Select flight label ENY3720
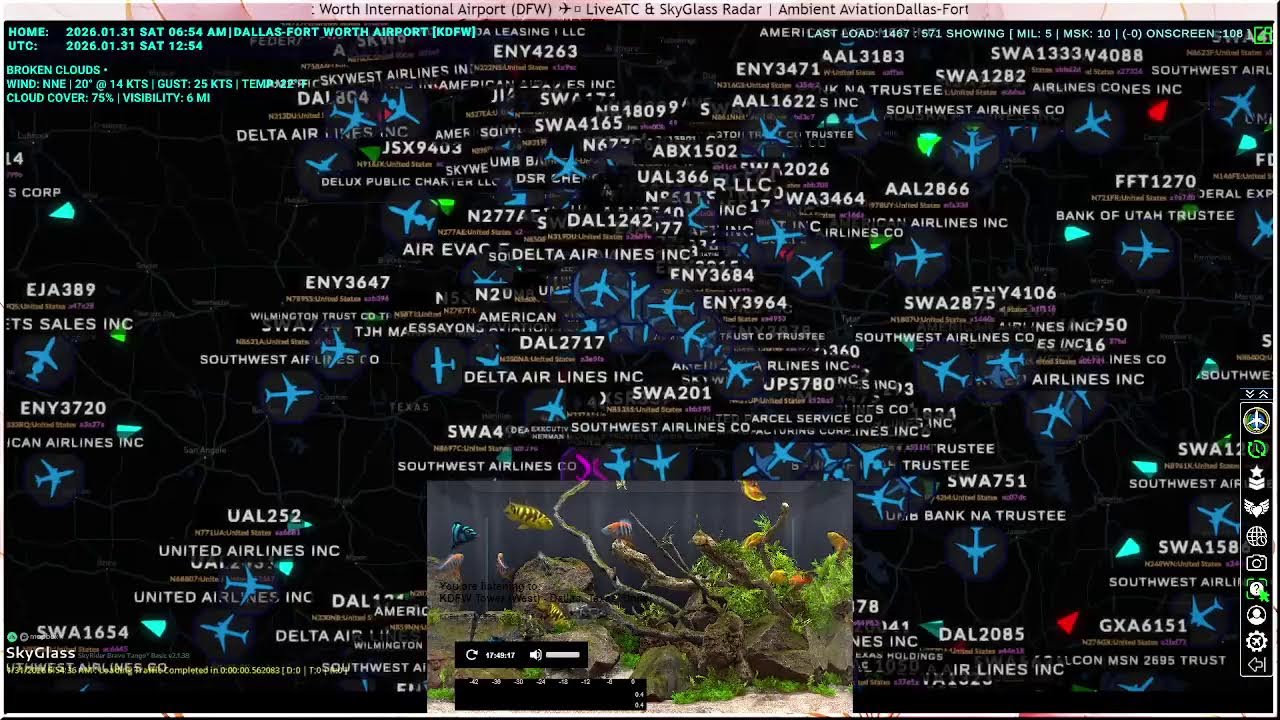Screen dimensions: 1280x720 [63, 408]
